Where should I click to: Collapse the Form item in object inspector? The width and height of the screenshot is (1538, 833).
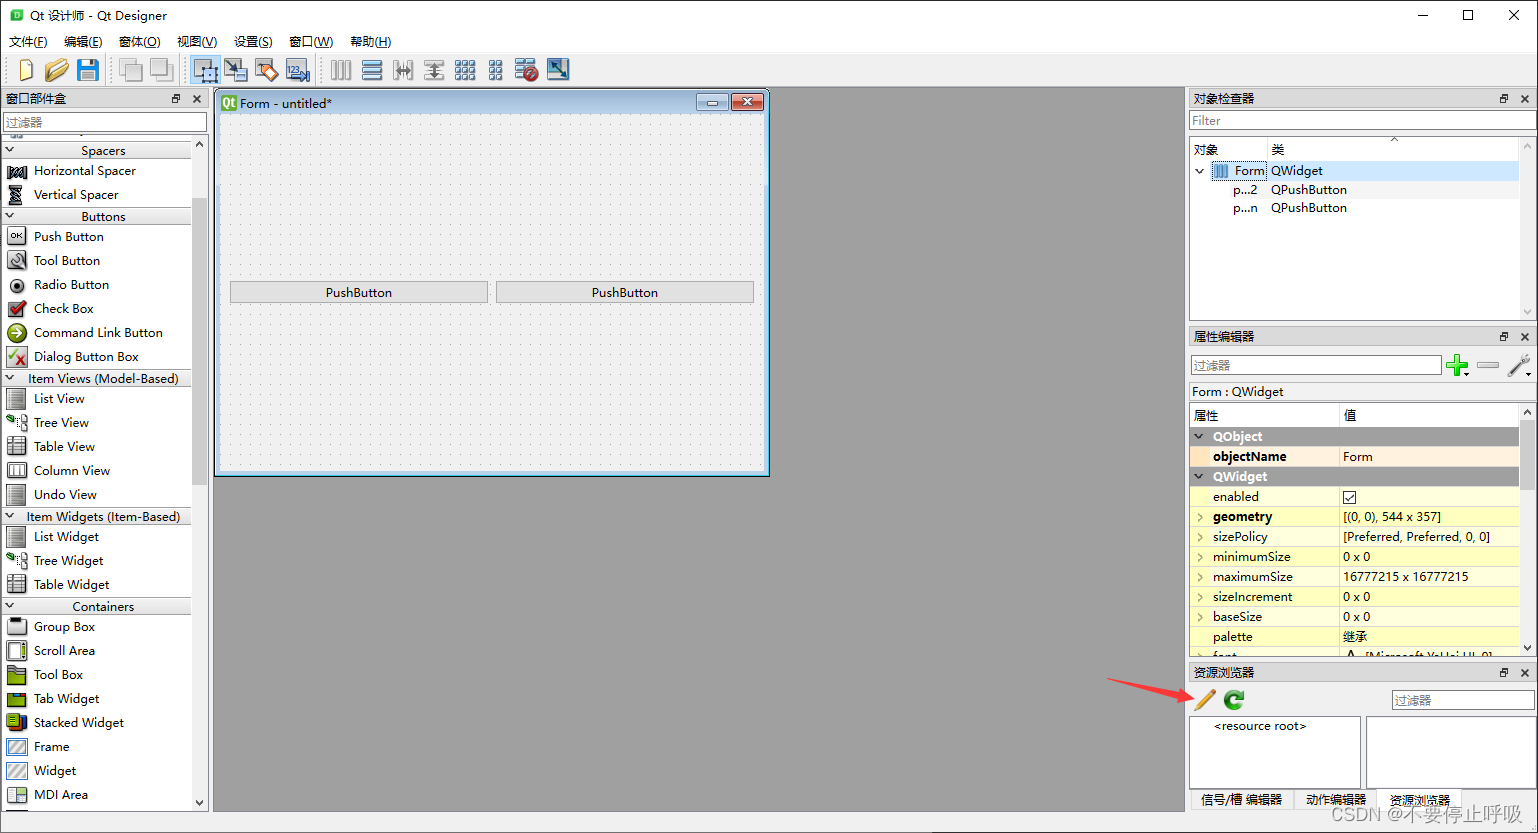pyautogui.click(x=1199, y=170)
